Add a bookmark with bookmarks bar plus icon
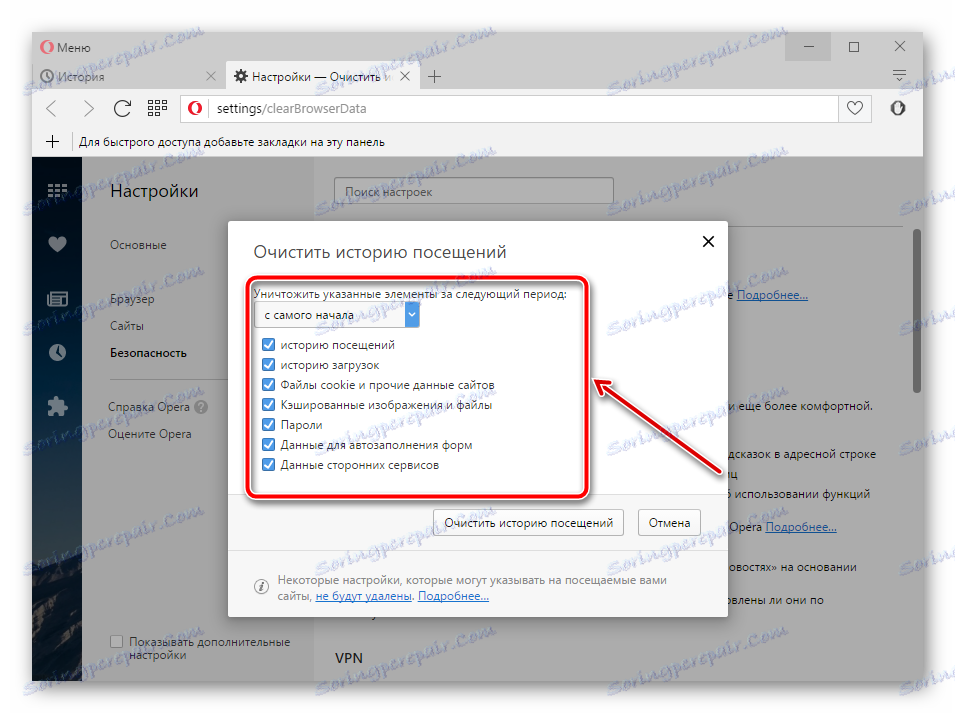 [x=52, y=142]
